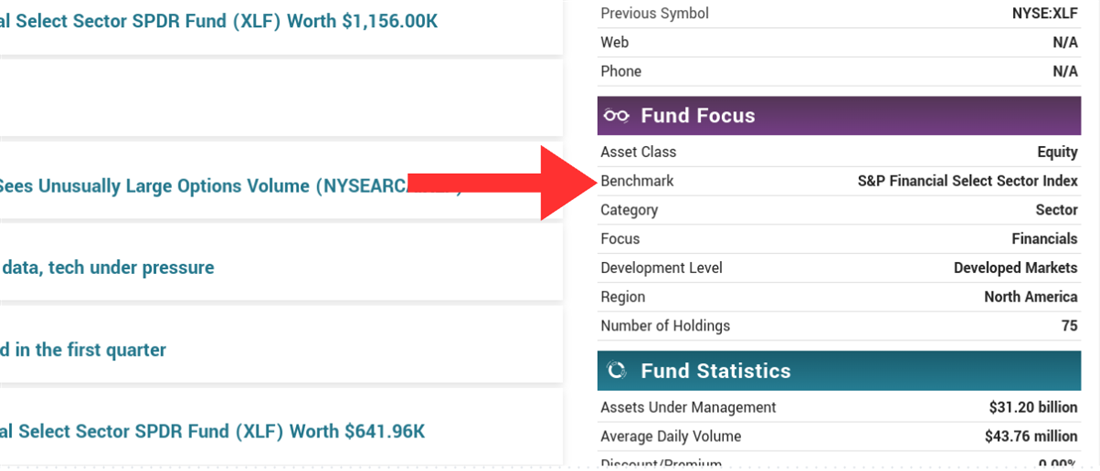Click the $43.76 million daily volume value
The image size is (1100, 471).
[1030, 436]
